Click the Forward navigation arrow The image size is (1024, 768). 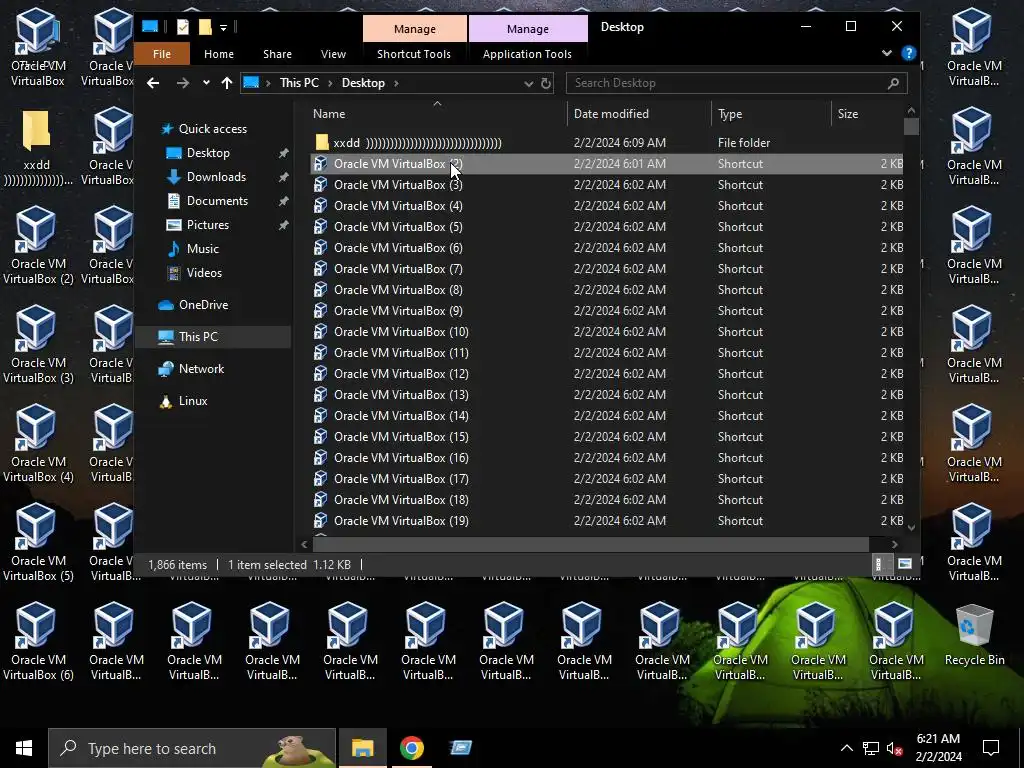(183, 83)
